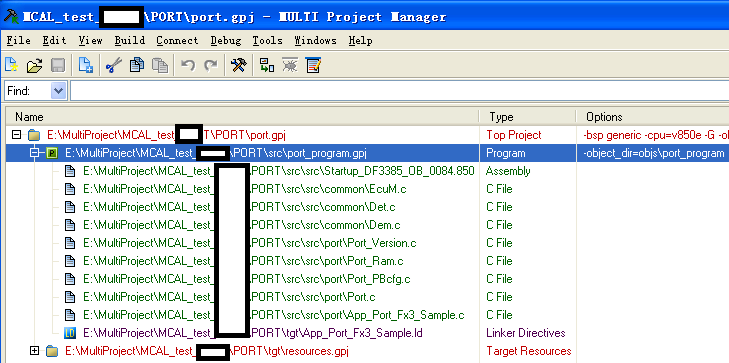Open the View menu

pyautogui.click(x=90, y=41)
